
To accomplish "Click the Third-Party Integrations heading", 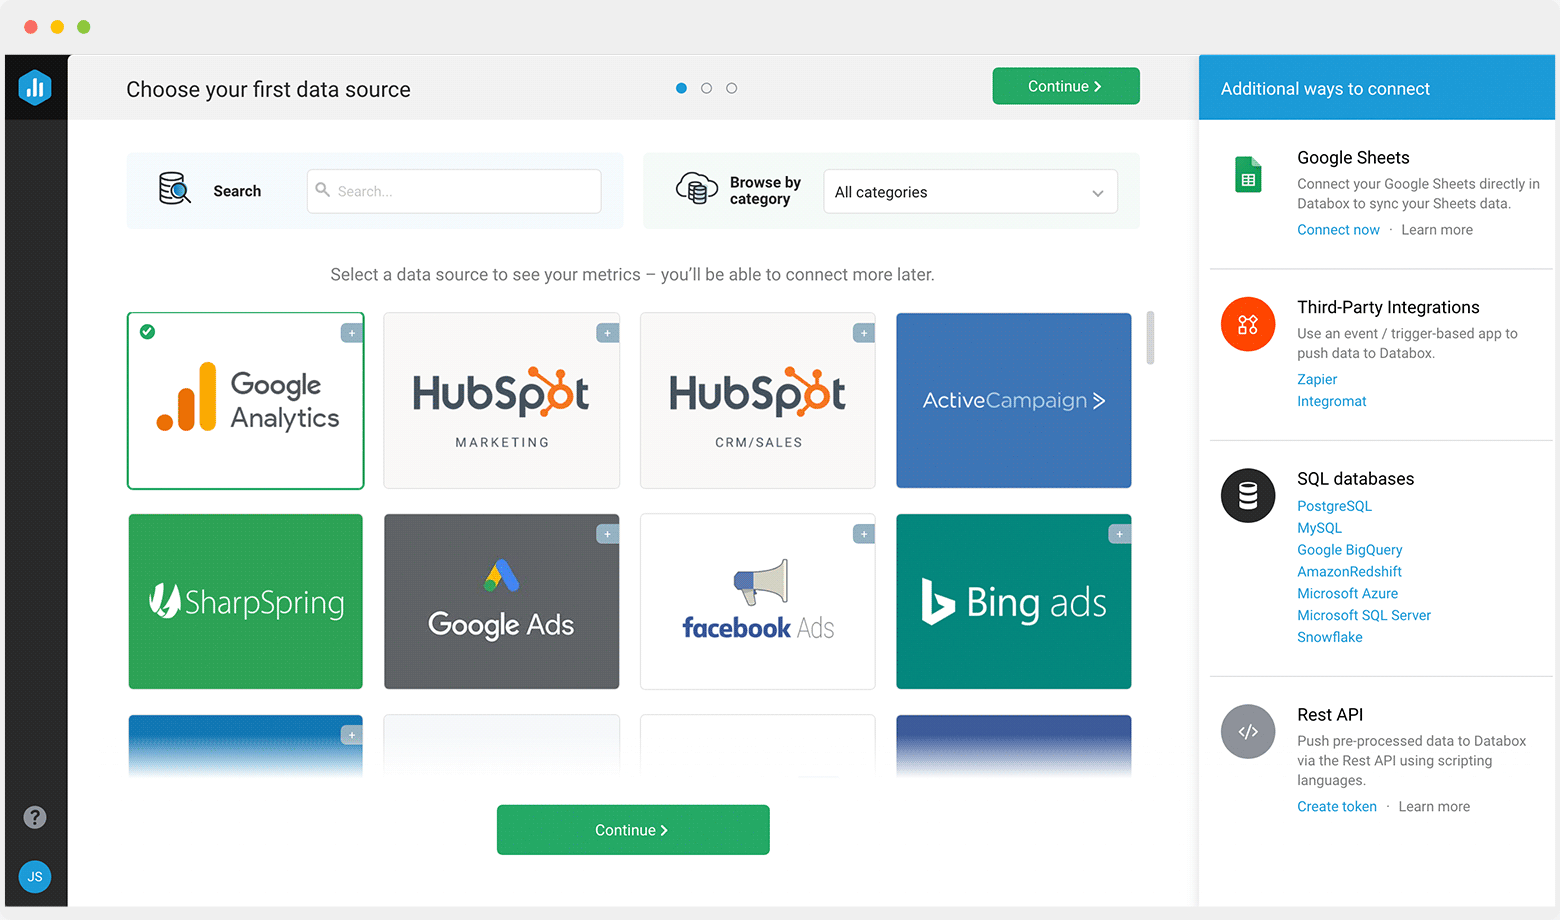I will pyautogui.click(x=1388, y=307).
